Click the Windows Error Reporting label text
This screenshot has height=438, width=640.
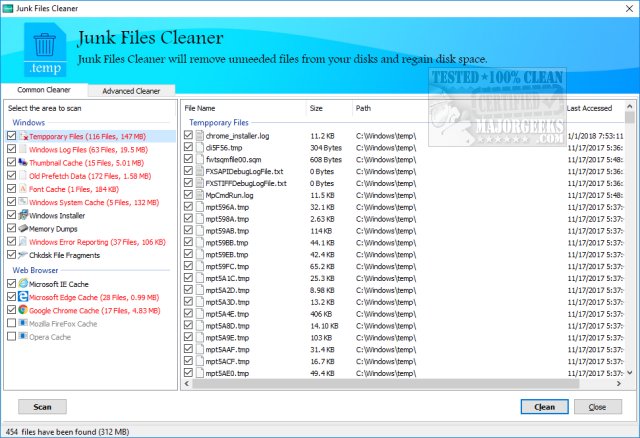(97, 242)
